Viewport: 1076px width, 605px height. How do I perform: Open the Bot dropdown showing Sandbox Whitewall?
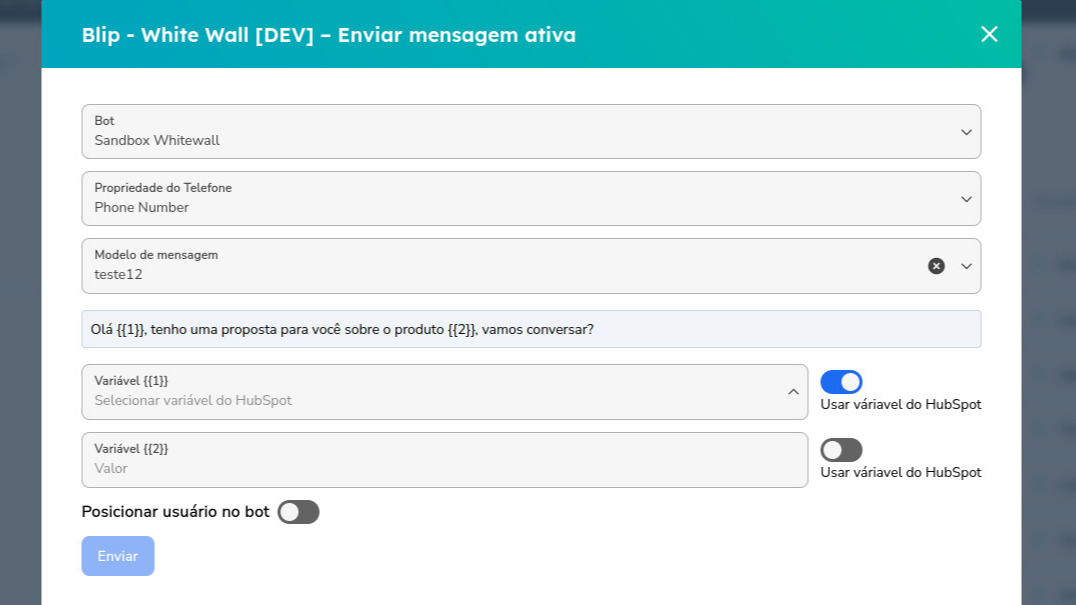click(530, 131)
